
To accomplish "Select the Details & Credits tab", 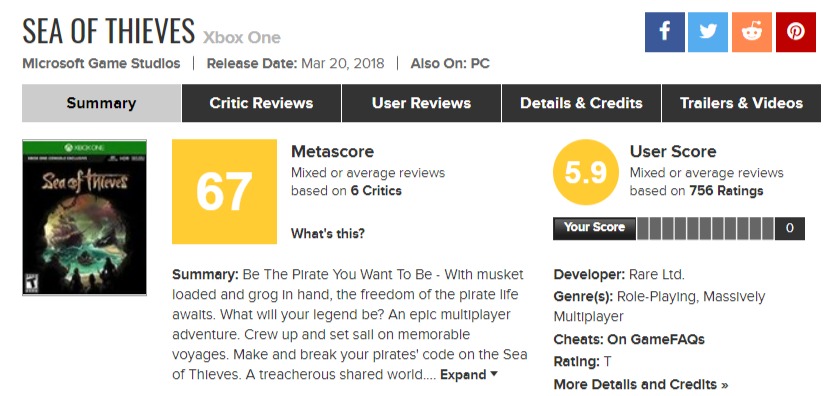I will (x=581, y=103).
